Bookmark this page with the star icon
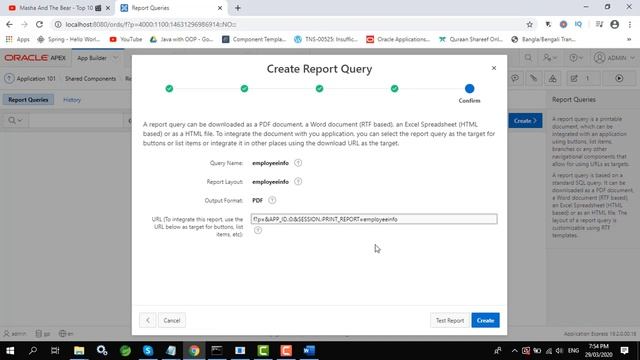The height and width of the screenshot is (360, 640). (529, 24)
